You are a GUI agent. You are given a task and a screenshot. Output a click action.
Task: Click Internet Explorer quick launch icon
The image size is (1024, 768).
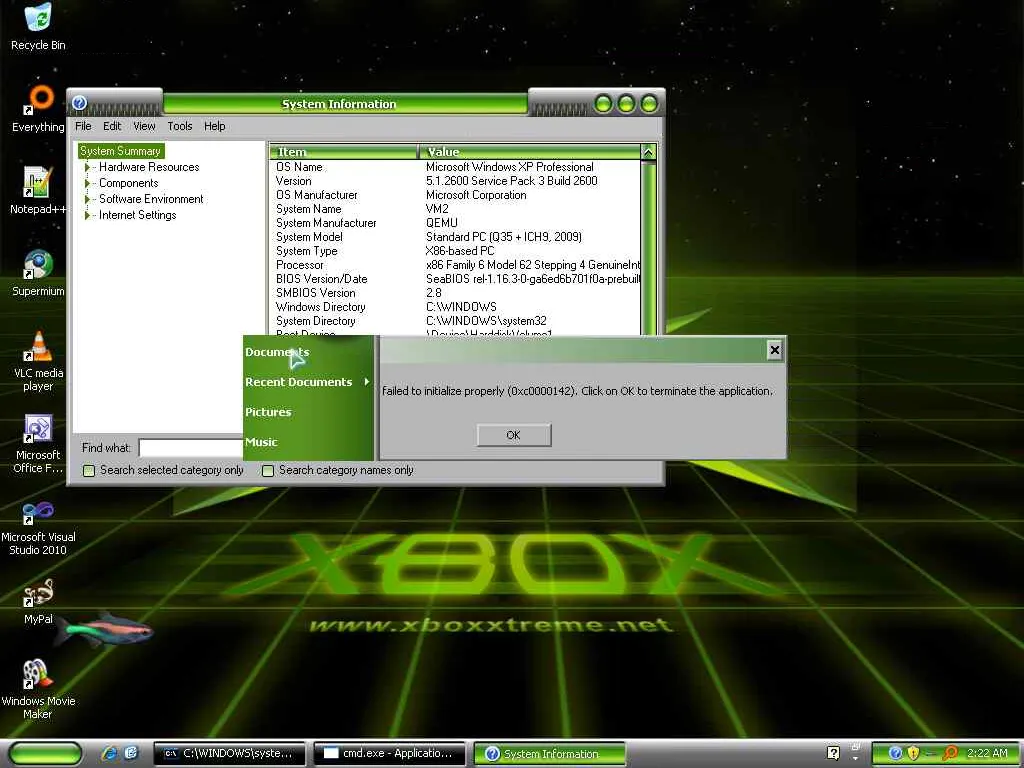tap(109, 753)
